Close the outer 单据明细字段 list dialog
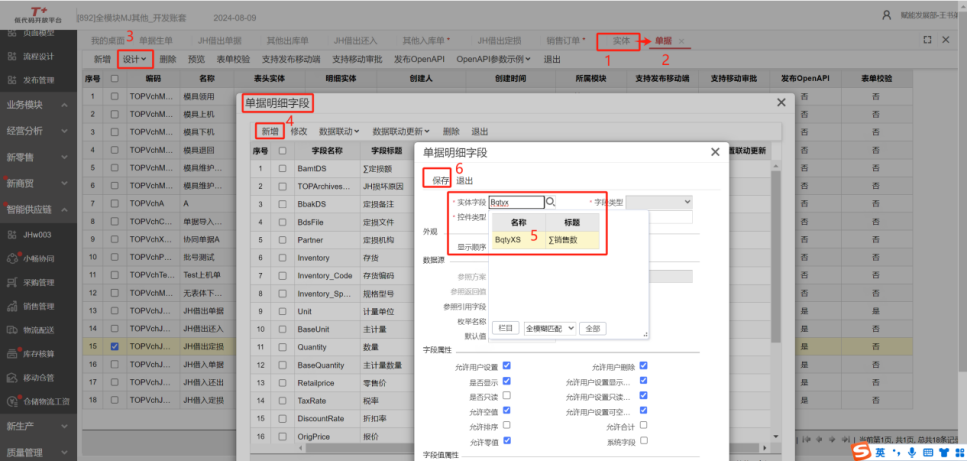Image resolution: width=967 pixels, height=461 pixels. pyautogui.click(x=781, y=103)
